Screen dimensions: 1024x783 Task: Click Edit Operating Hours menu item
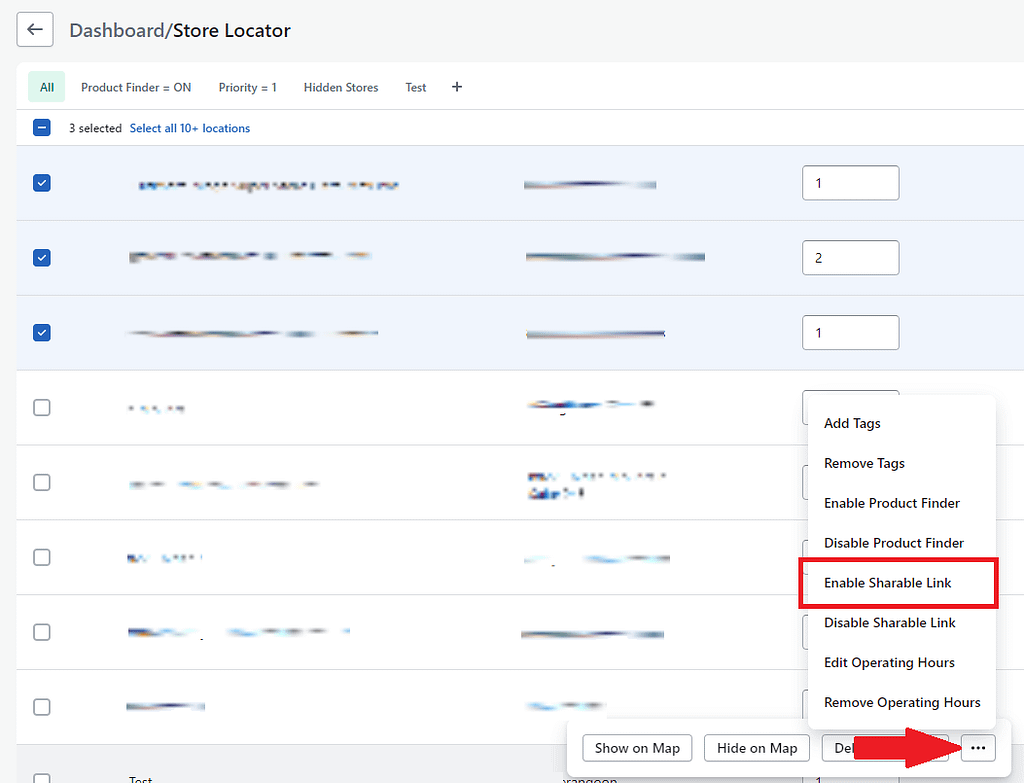(889, 663)
